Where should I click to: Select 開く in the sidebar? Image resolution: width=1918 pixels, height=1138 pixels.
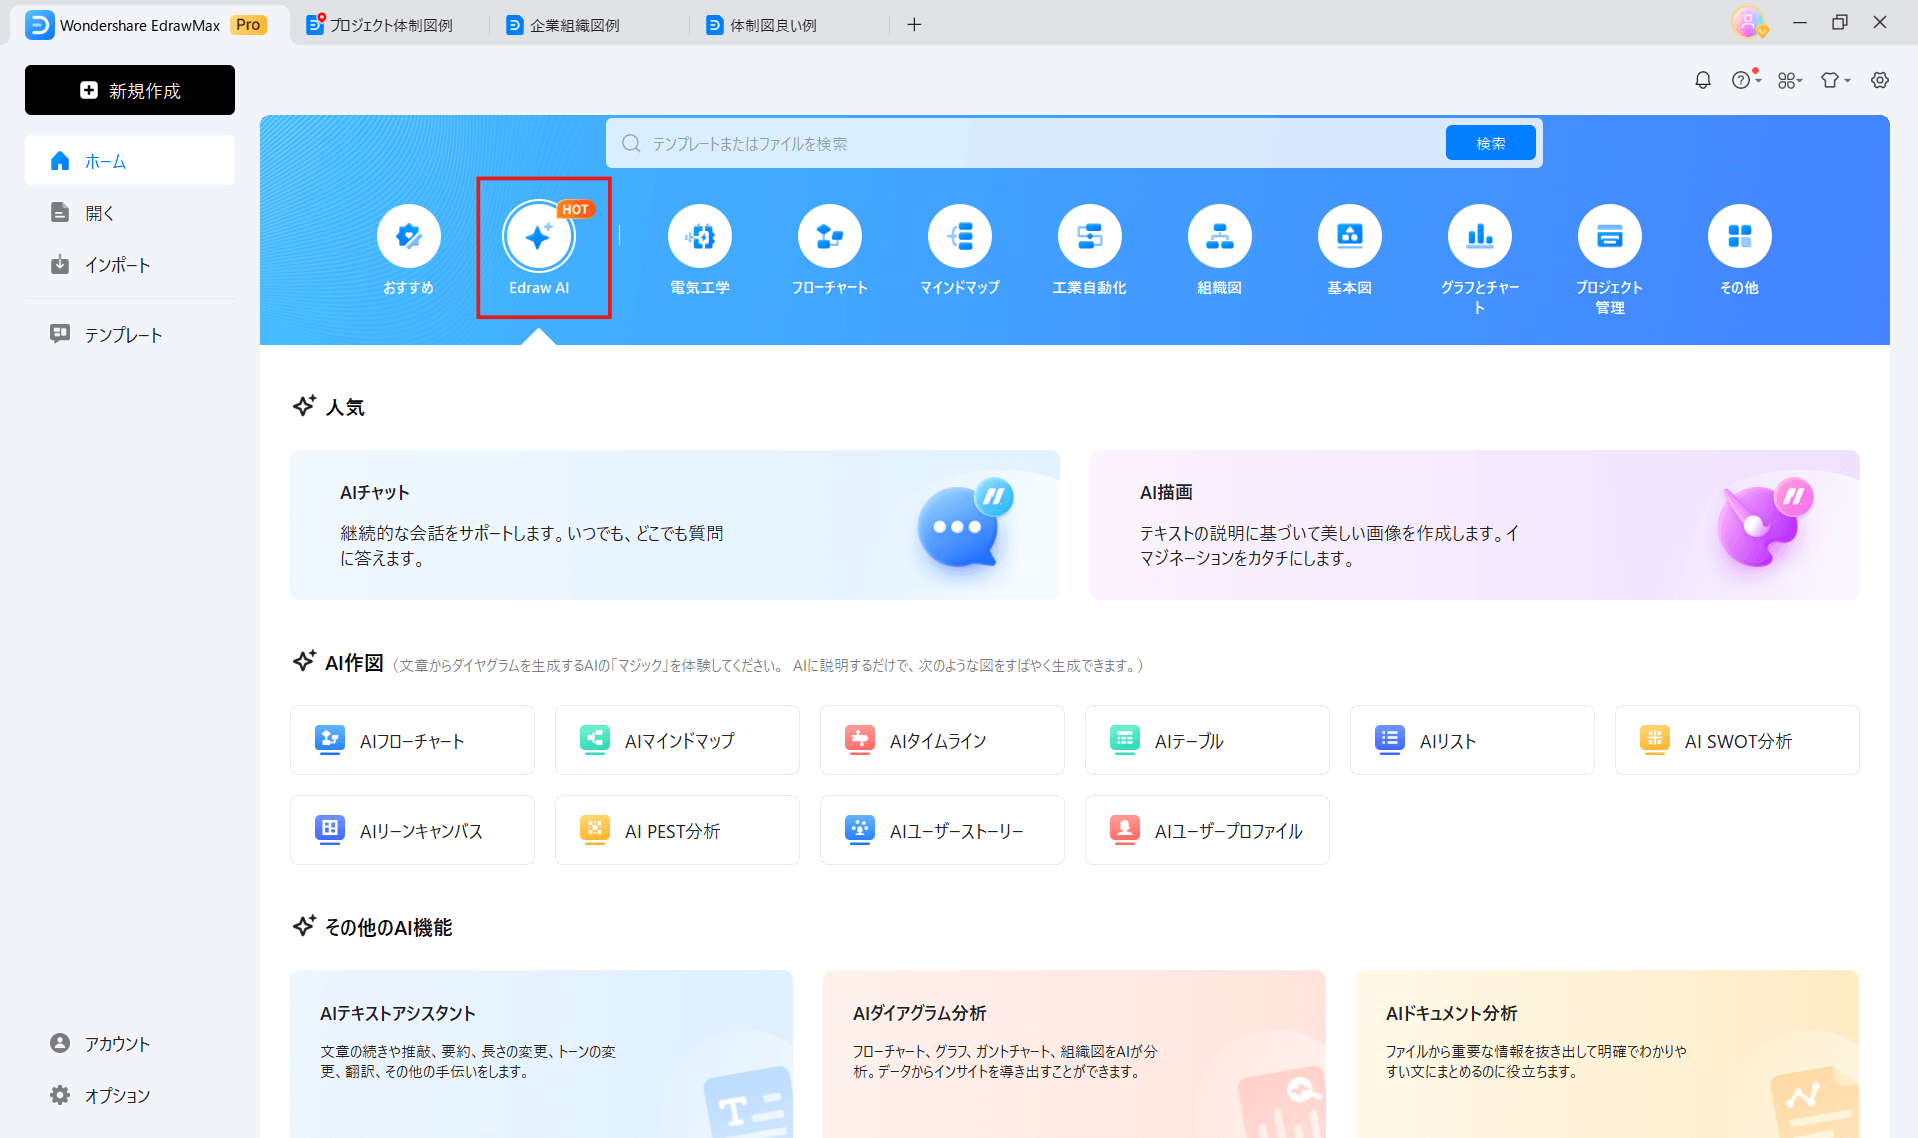[x=130, y=213]
